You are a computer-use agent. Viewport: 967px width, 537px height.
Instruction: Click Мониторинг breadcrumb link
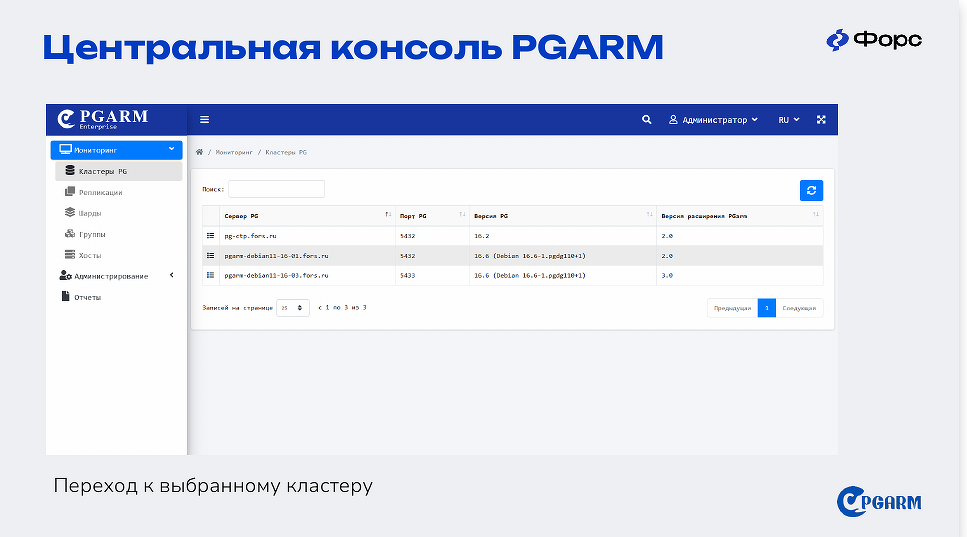click(234, 152)
